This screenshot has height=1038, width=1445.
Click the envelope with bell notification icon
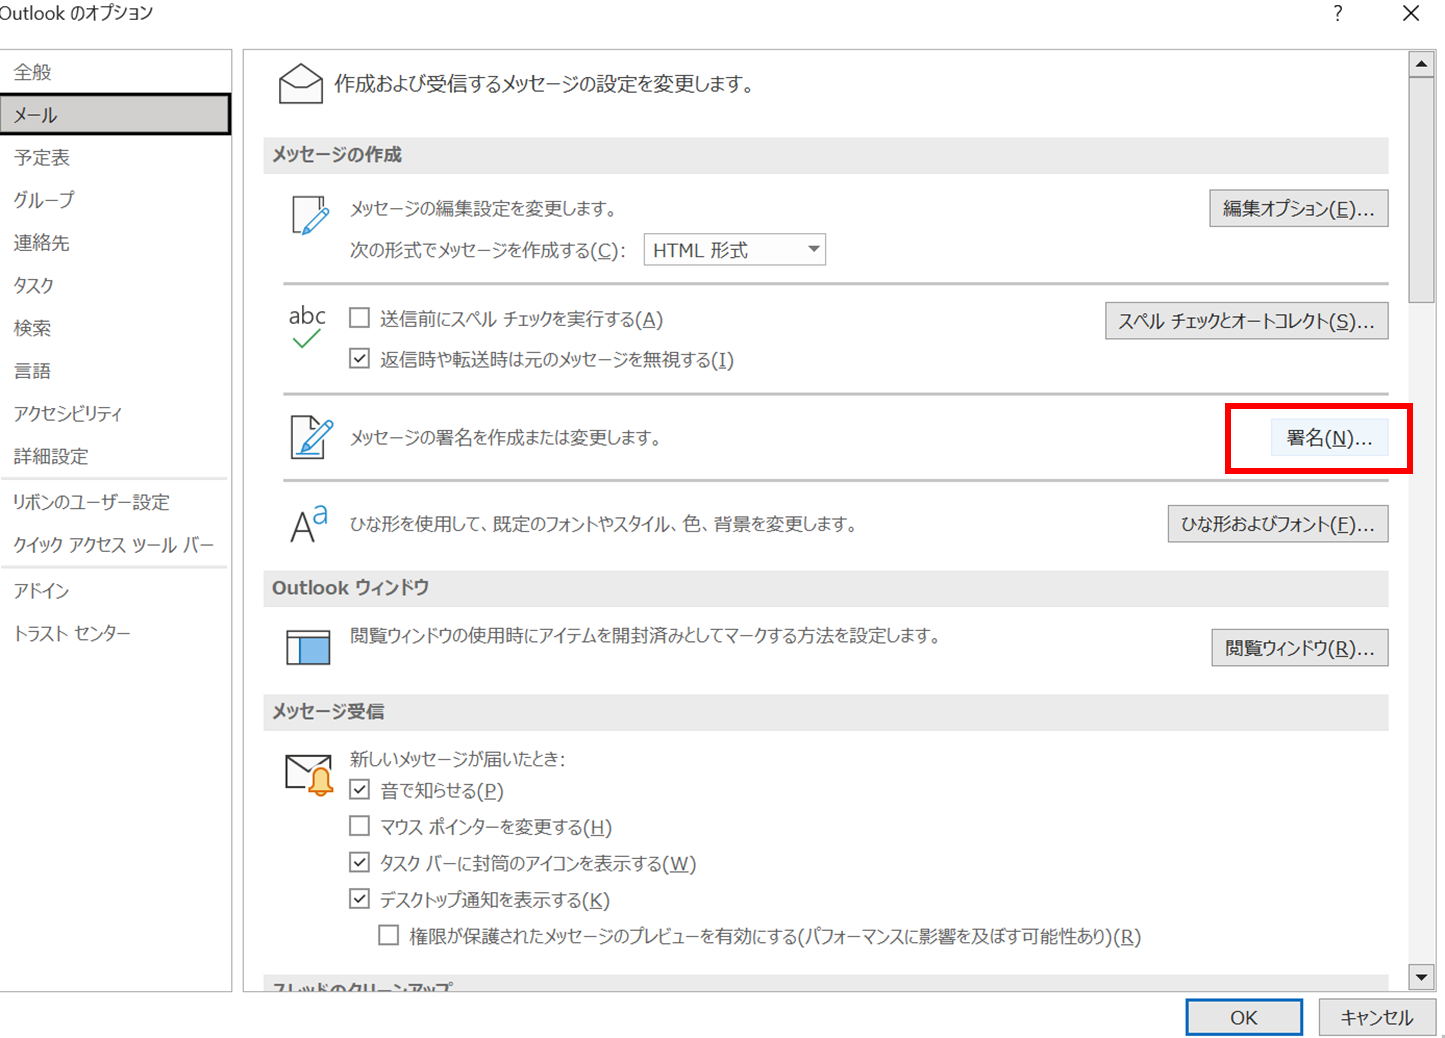pyautogui.click(x=309, y=775)
